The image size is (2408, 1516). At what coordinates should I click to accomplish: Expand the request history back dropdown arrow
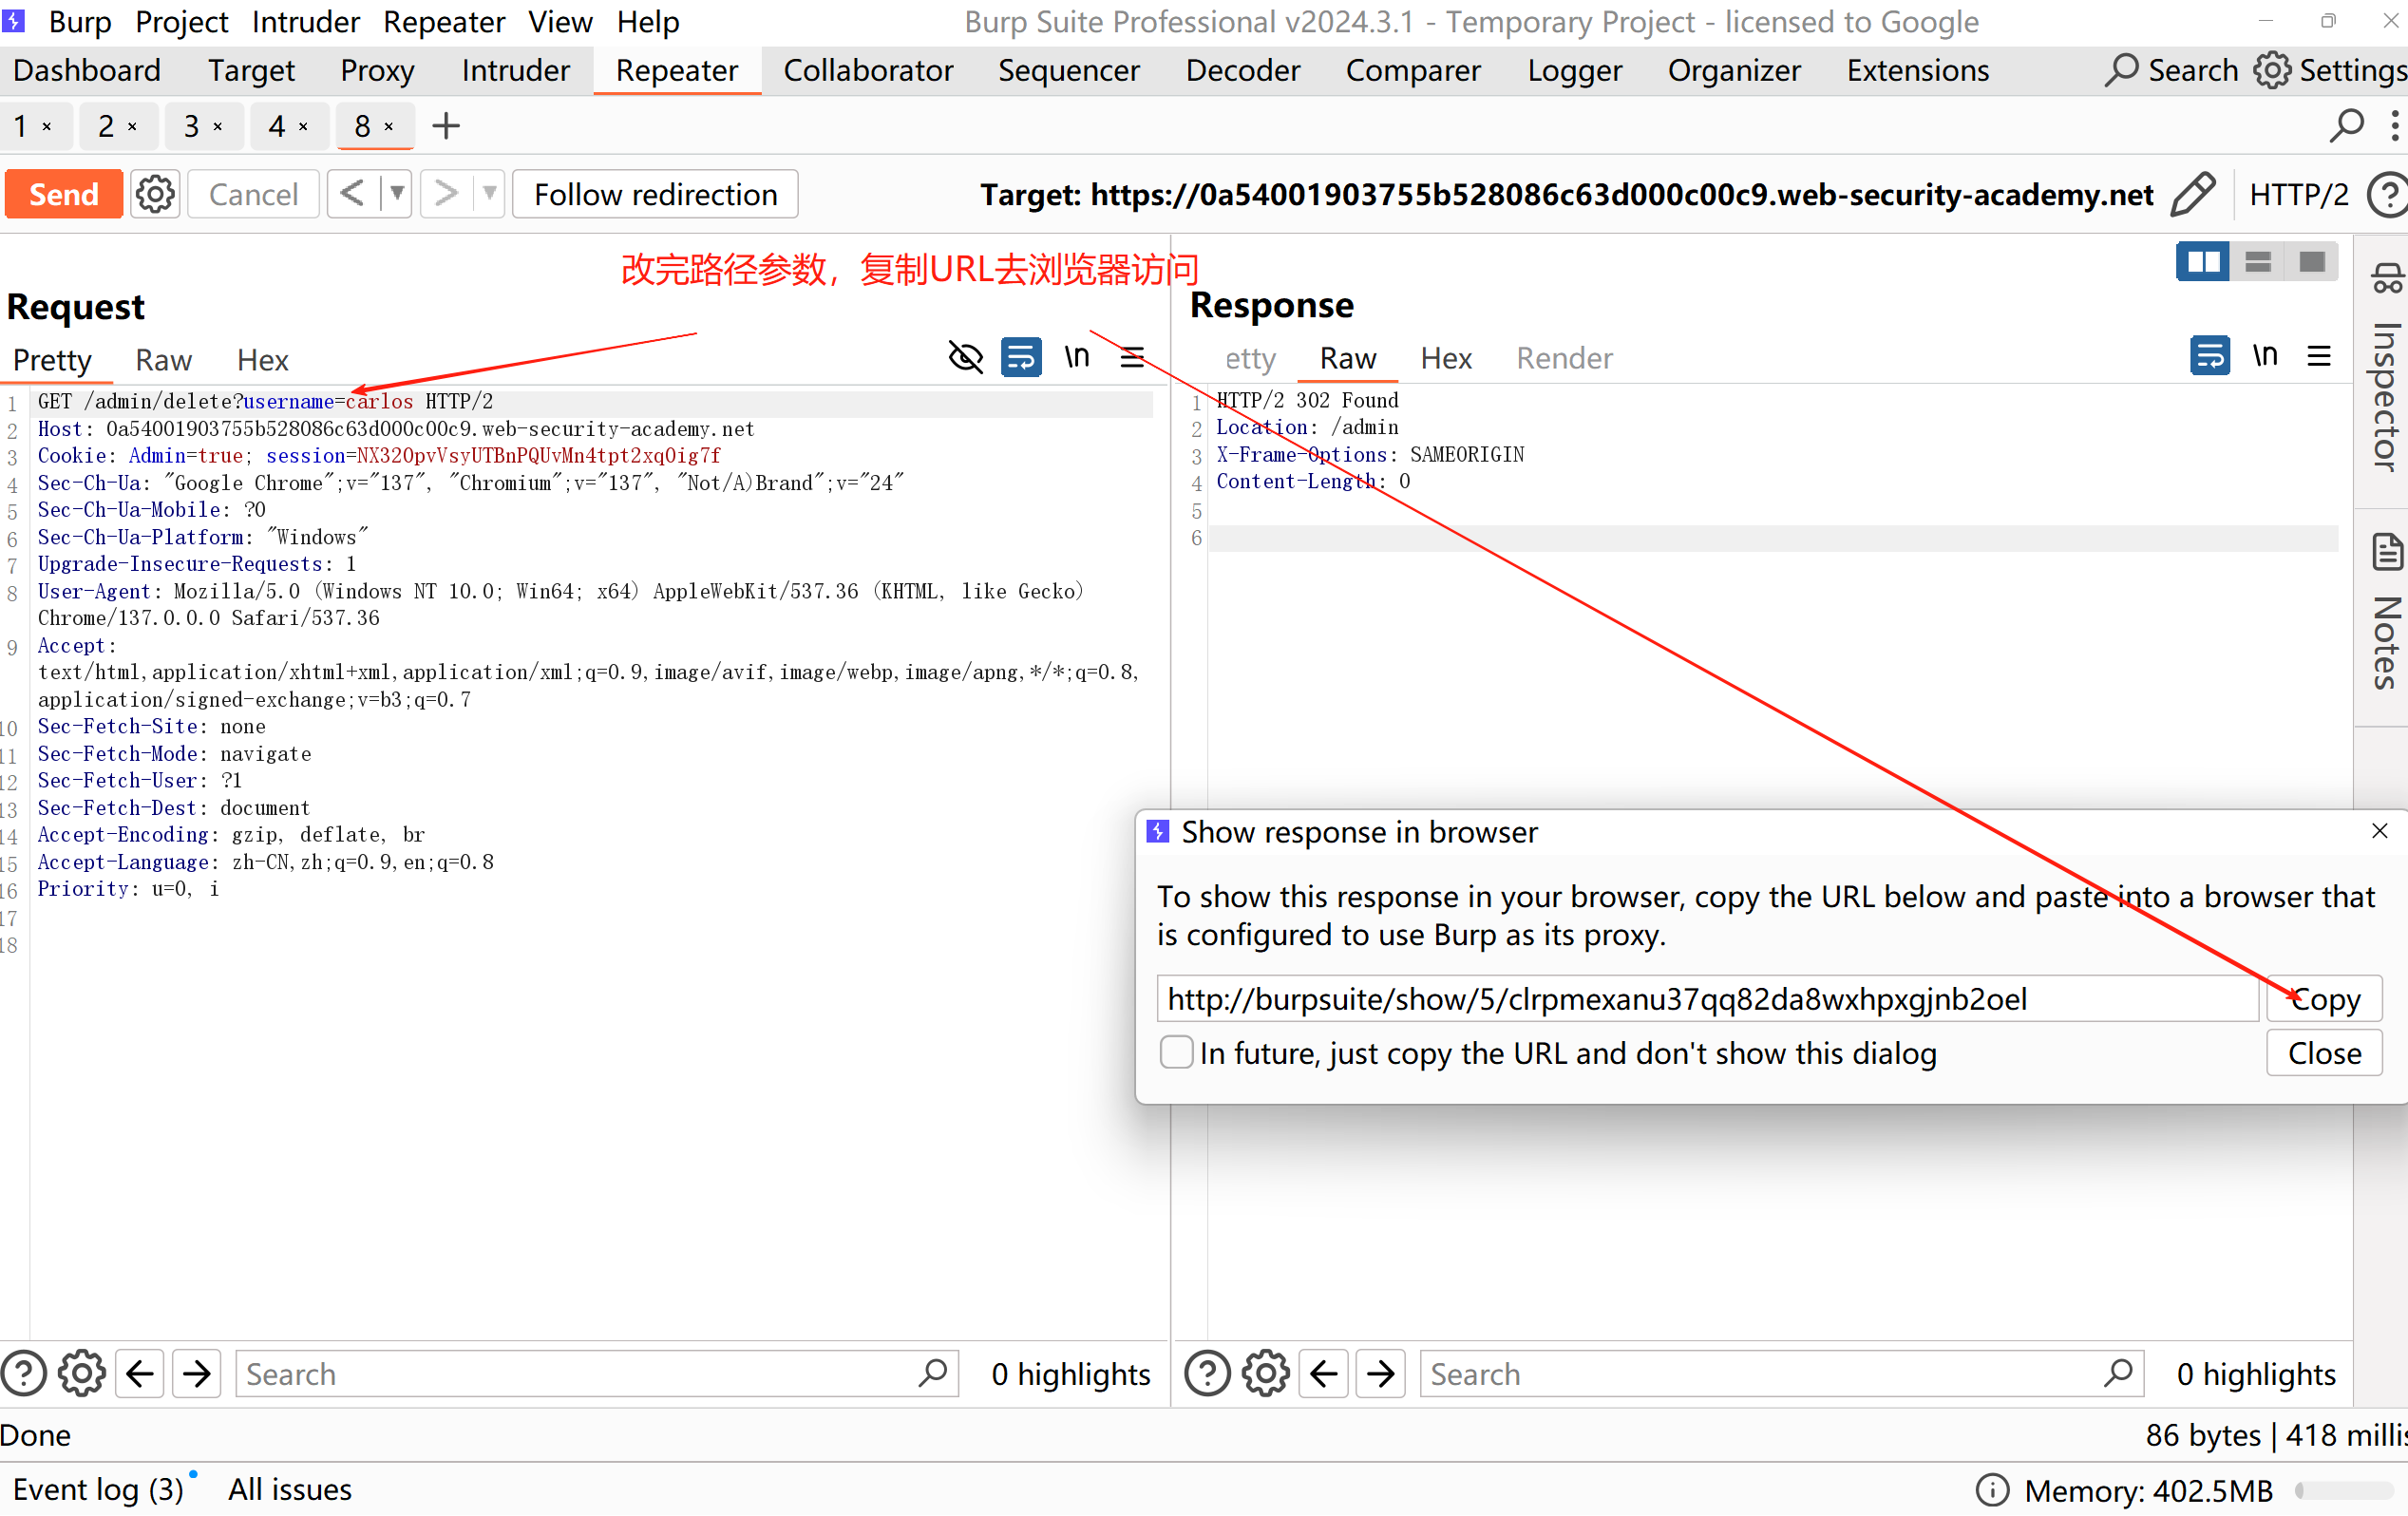coord(397,193)
